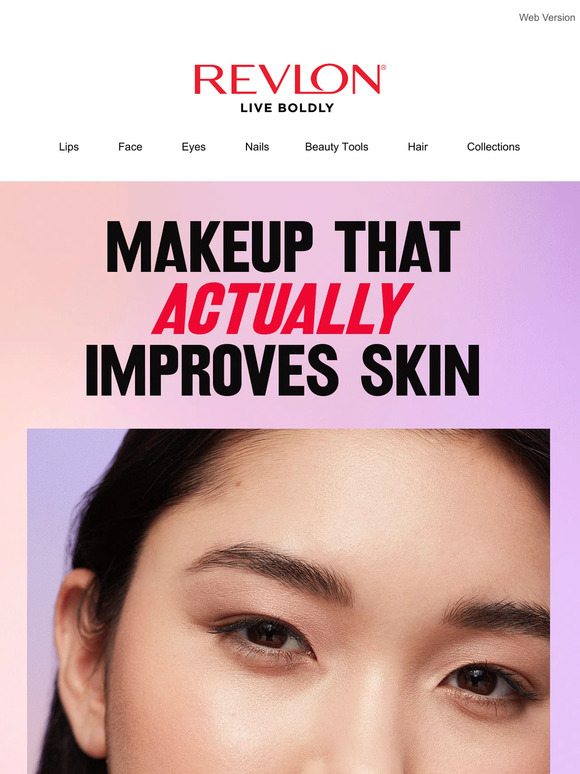The width and height of the screenshot is (580, 774).
Task: Click the Live Boldly tagline
Action: pos(287,108)
